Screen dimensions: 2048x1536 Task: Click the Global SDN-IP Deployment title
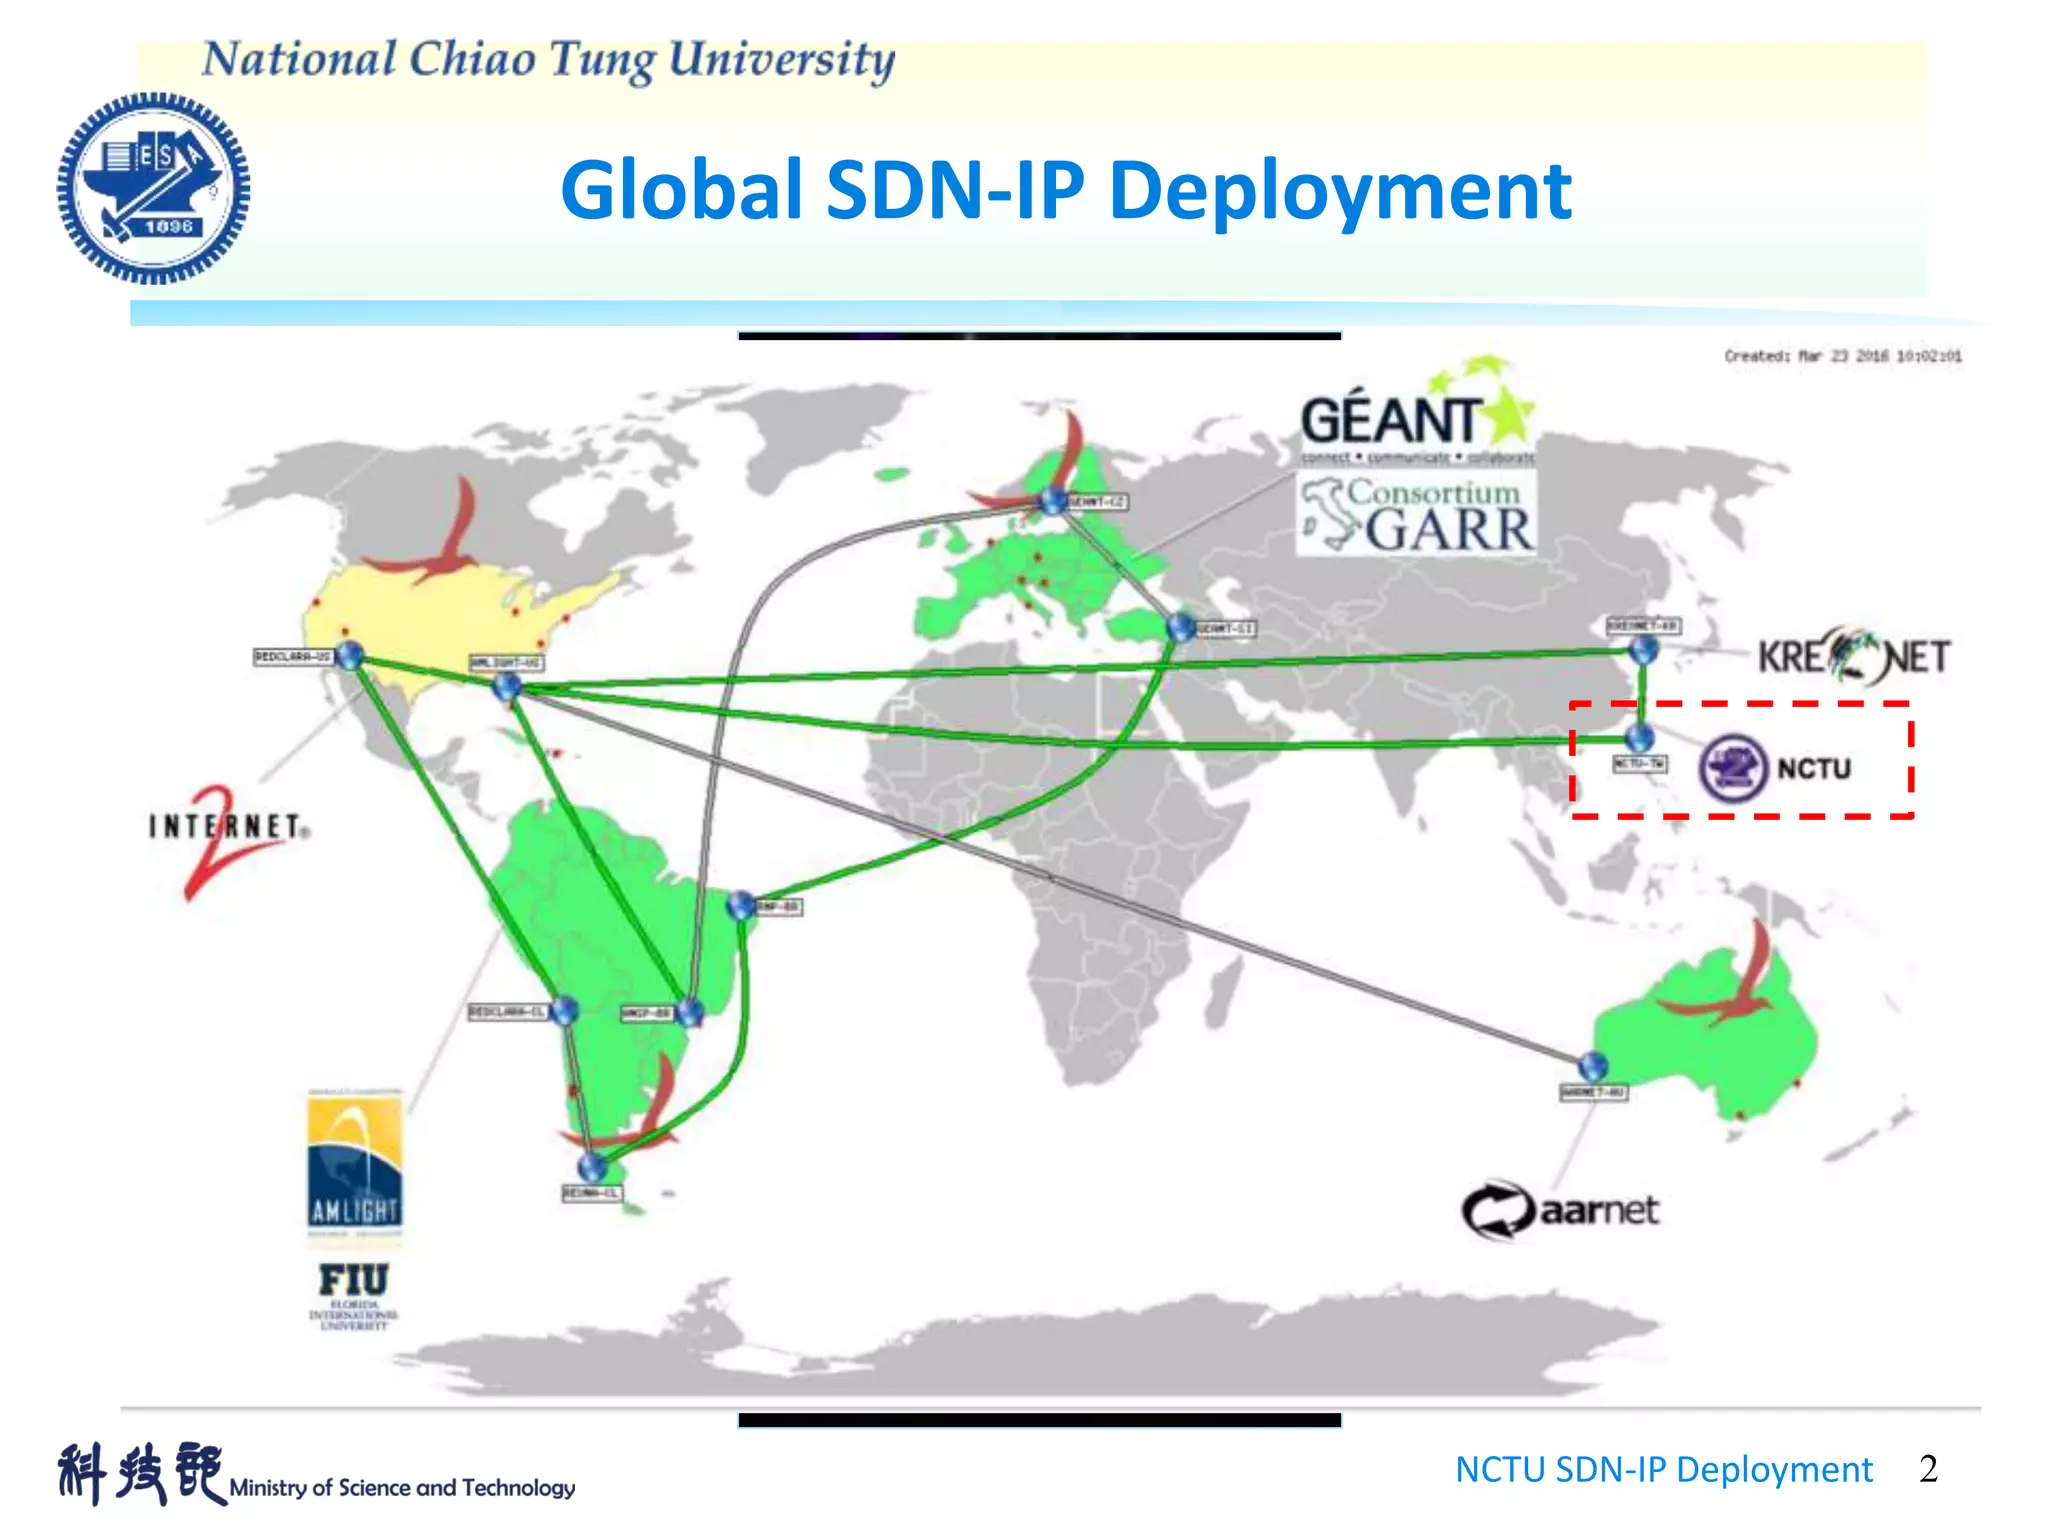1065,190
